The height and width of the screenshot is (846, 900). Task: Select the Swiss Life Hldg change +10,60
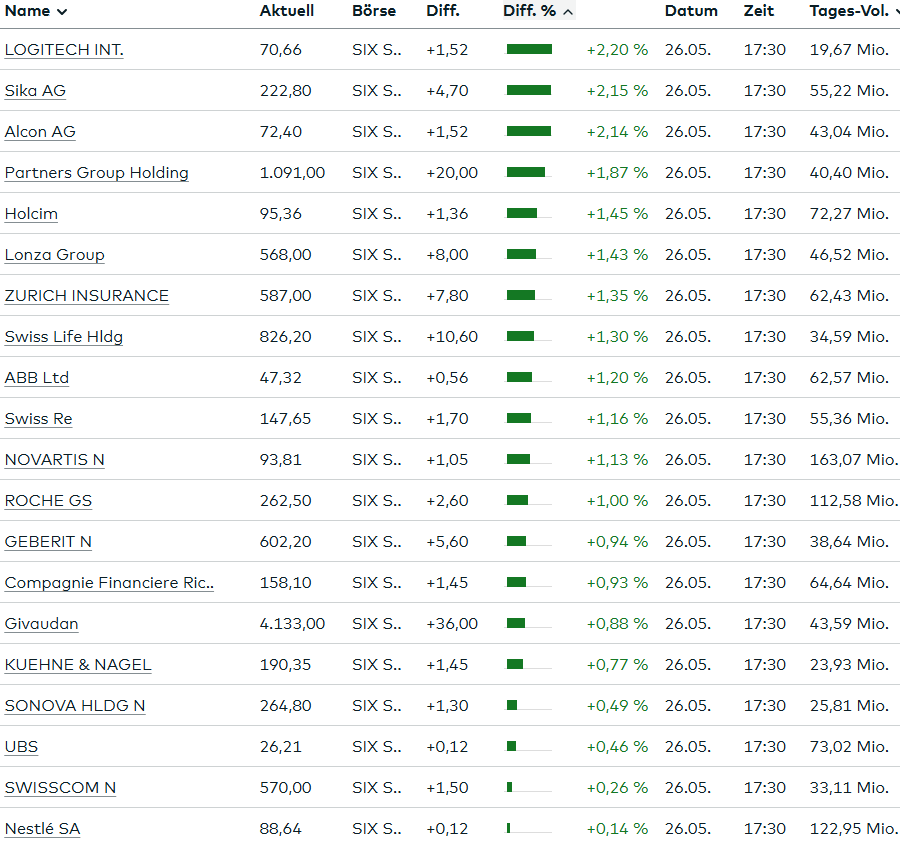(452, 337)
